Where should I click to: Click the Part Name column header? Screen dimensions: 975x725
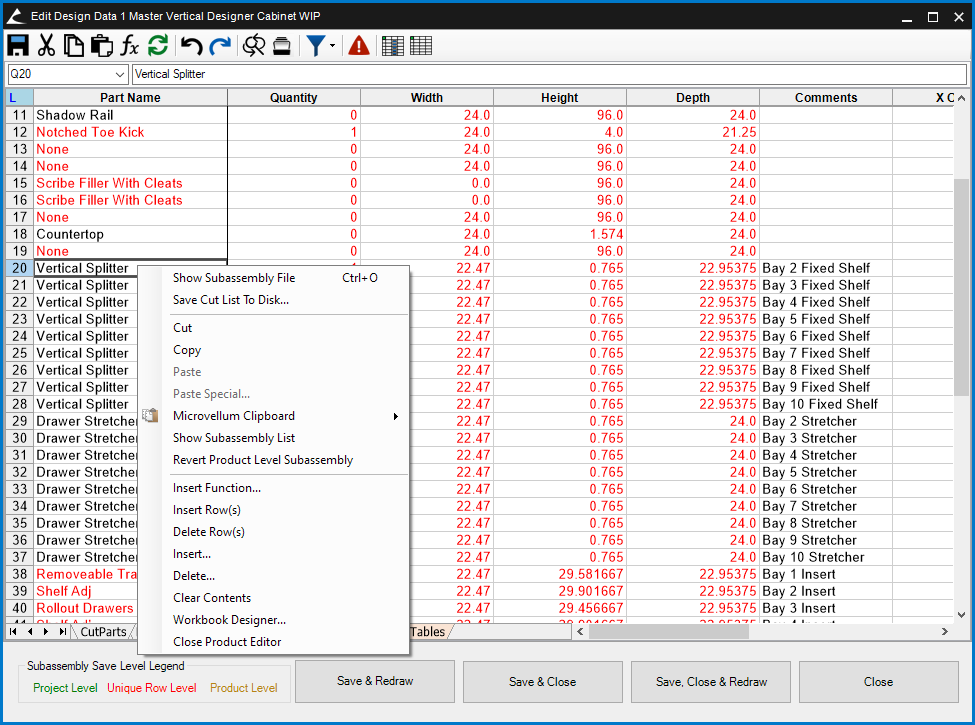(130, 98)
